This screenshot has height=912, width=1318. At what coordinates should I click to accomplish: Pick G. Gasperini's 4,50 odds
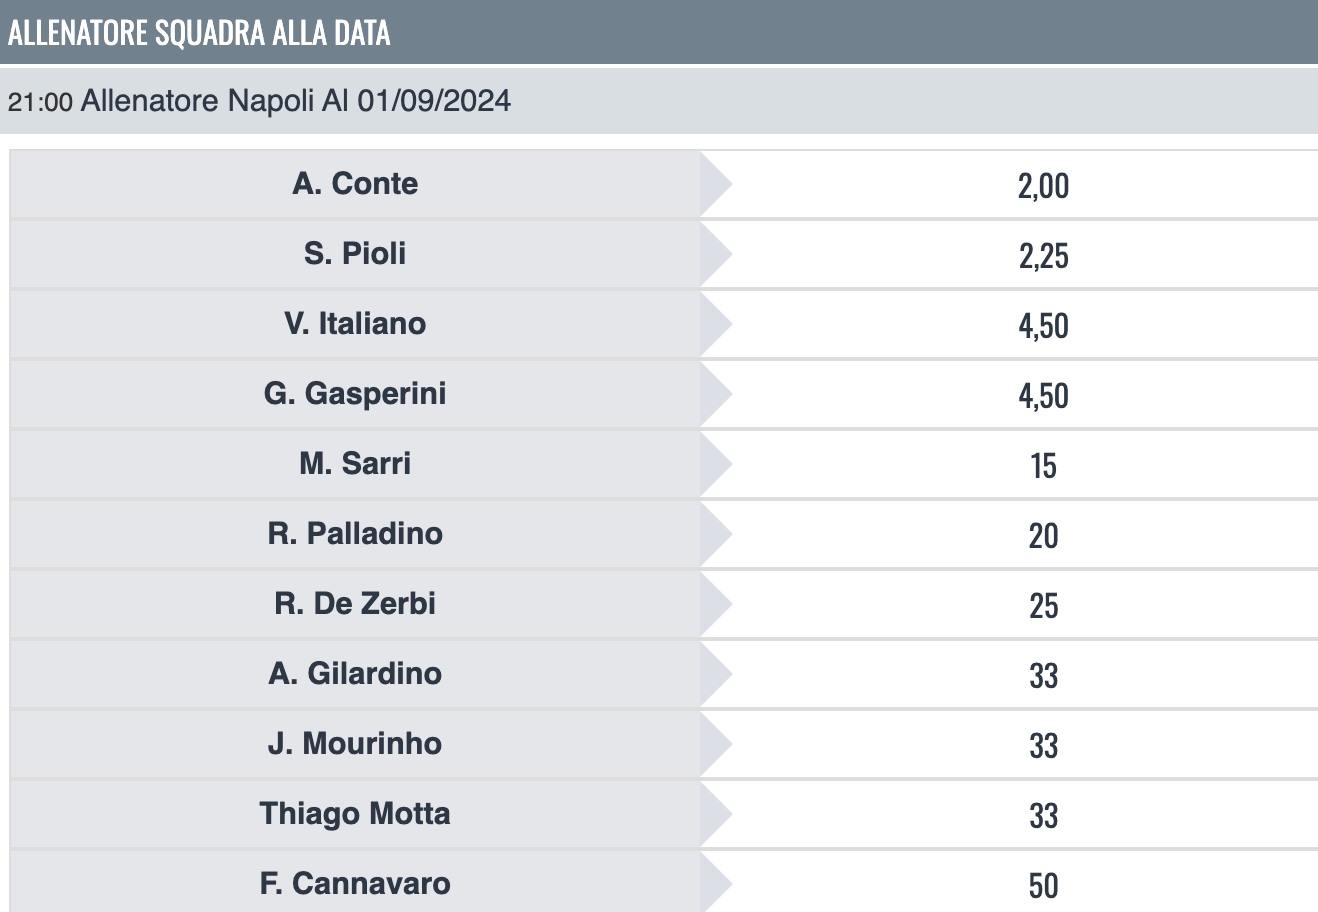point(1043,395)
